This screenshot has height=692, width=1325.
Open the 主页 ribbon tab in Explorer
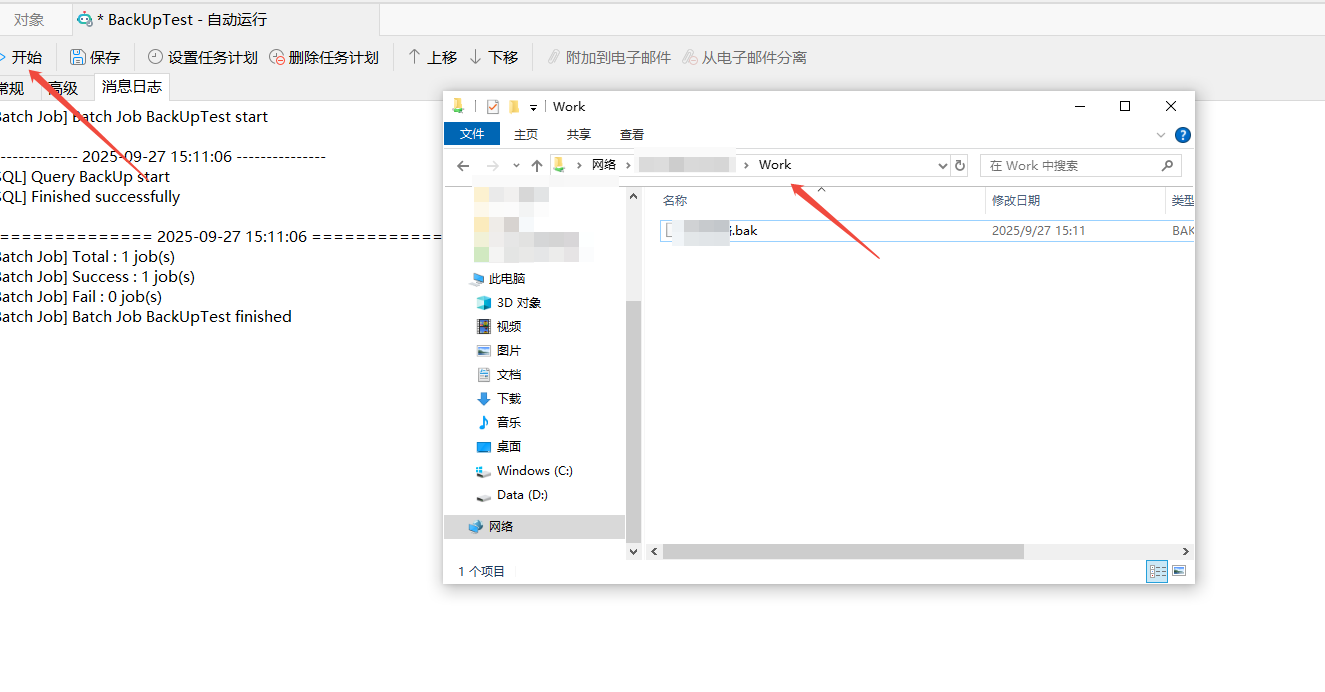tap(526, 134)
